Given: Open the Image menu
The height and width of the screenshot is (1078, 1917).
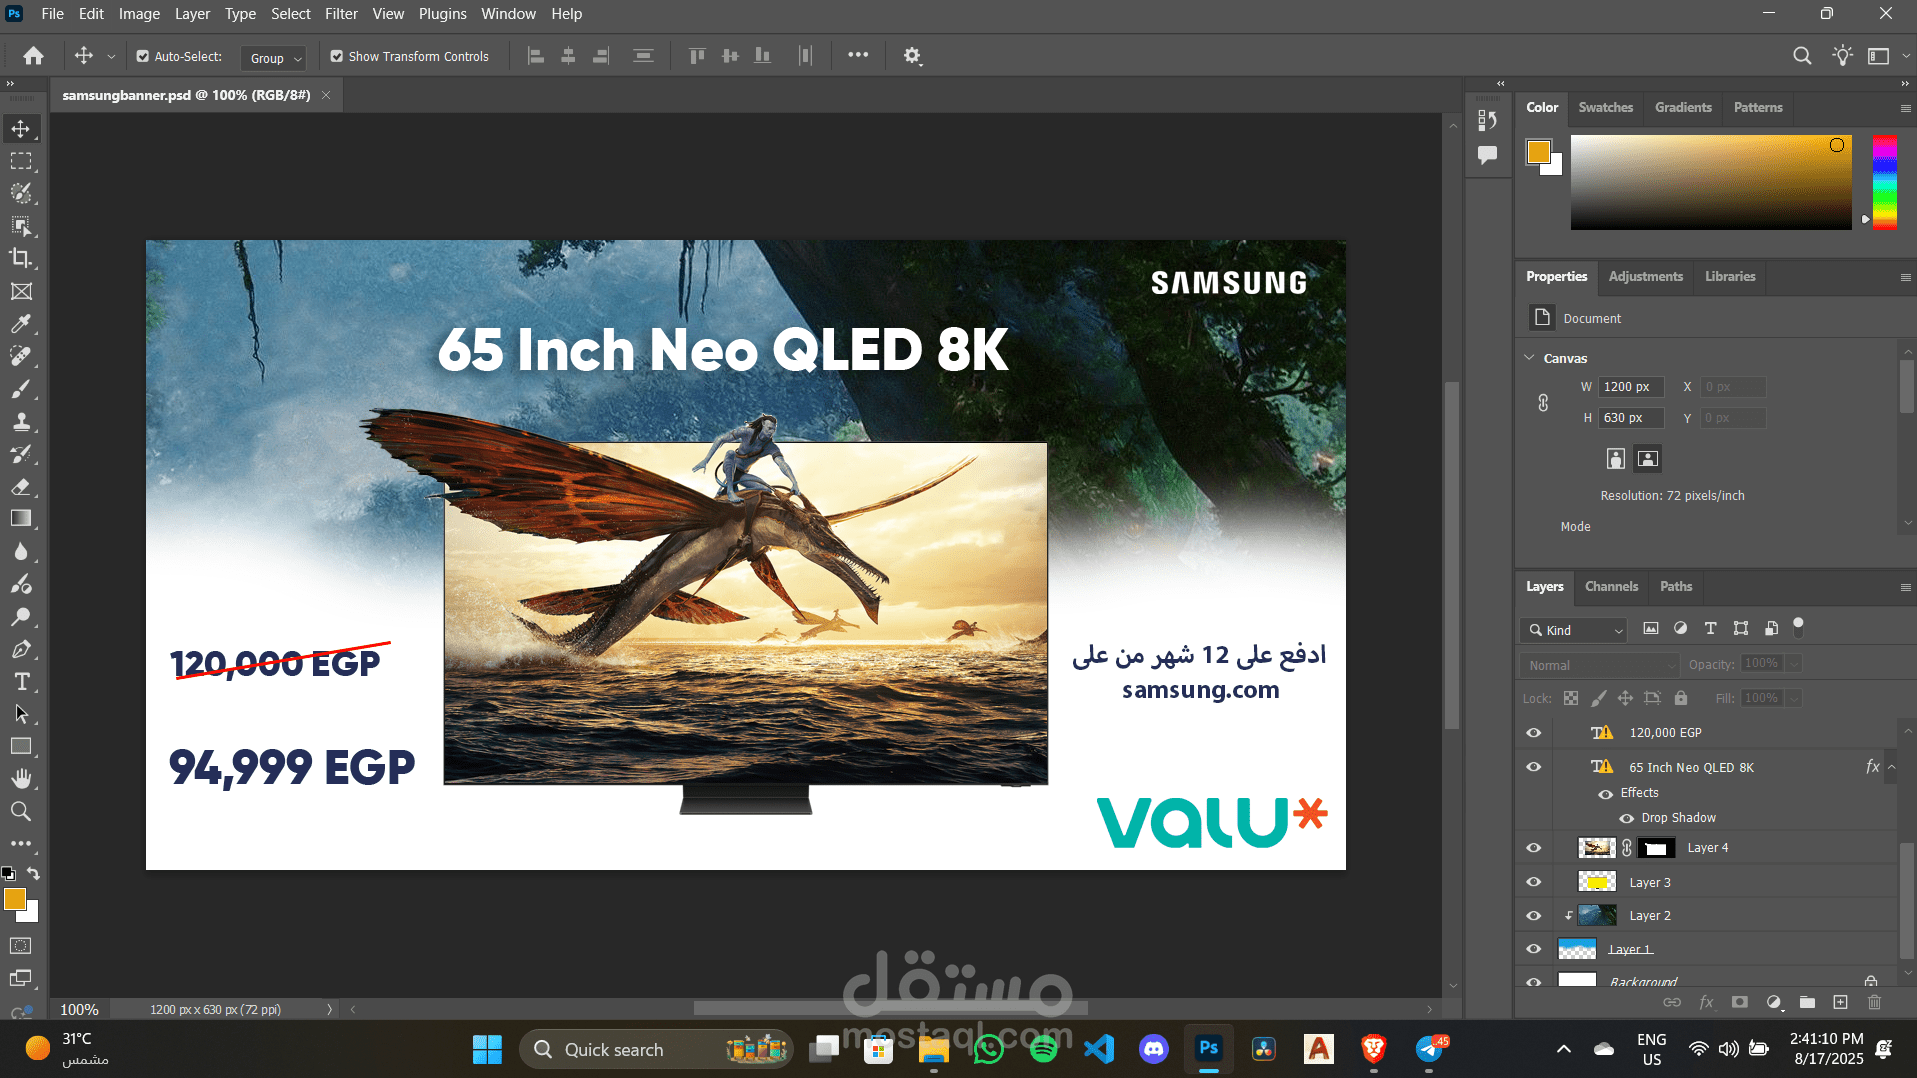Looking at the screenshot, I should [139, 14].
